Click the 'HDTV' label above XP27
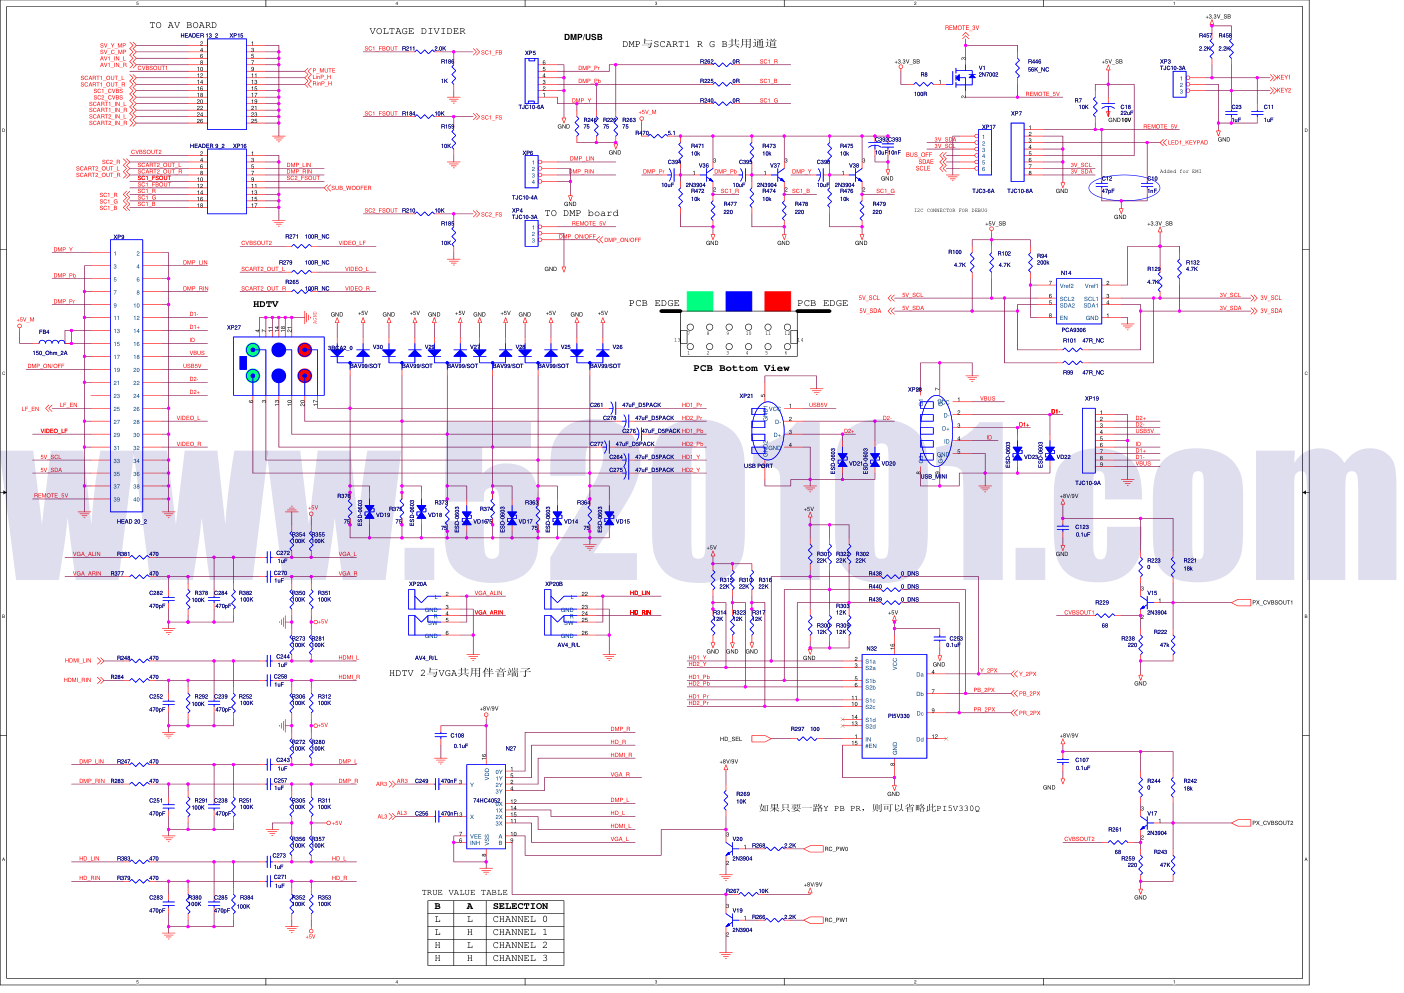1404x993 pixels. [266, 304]
